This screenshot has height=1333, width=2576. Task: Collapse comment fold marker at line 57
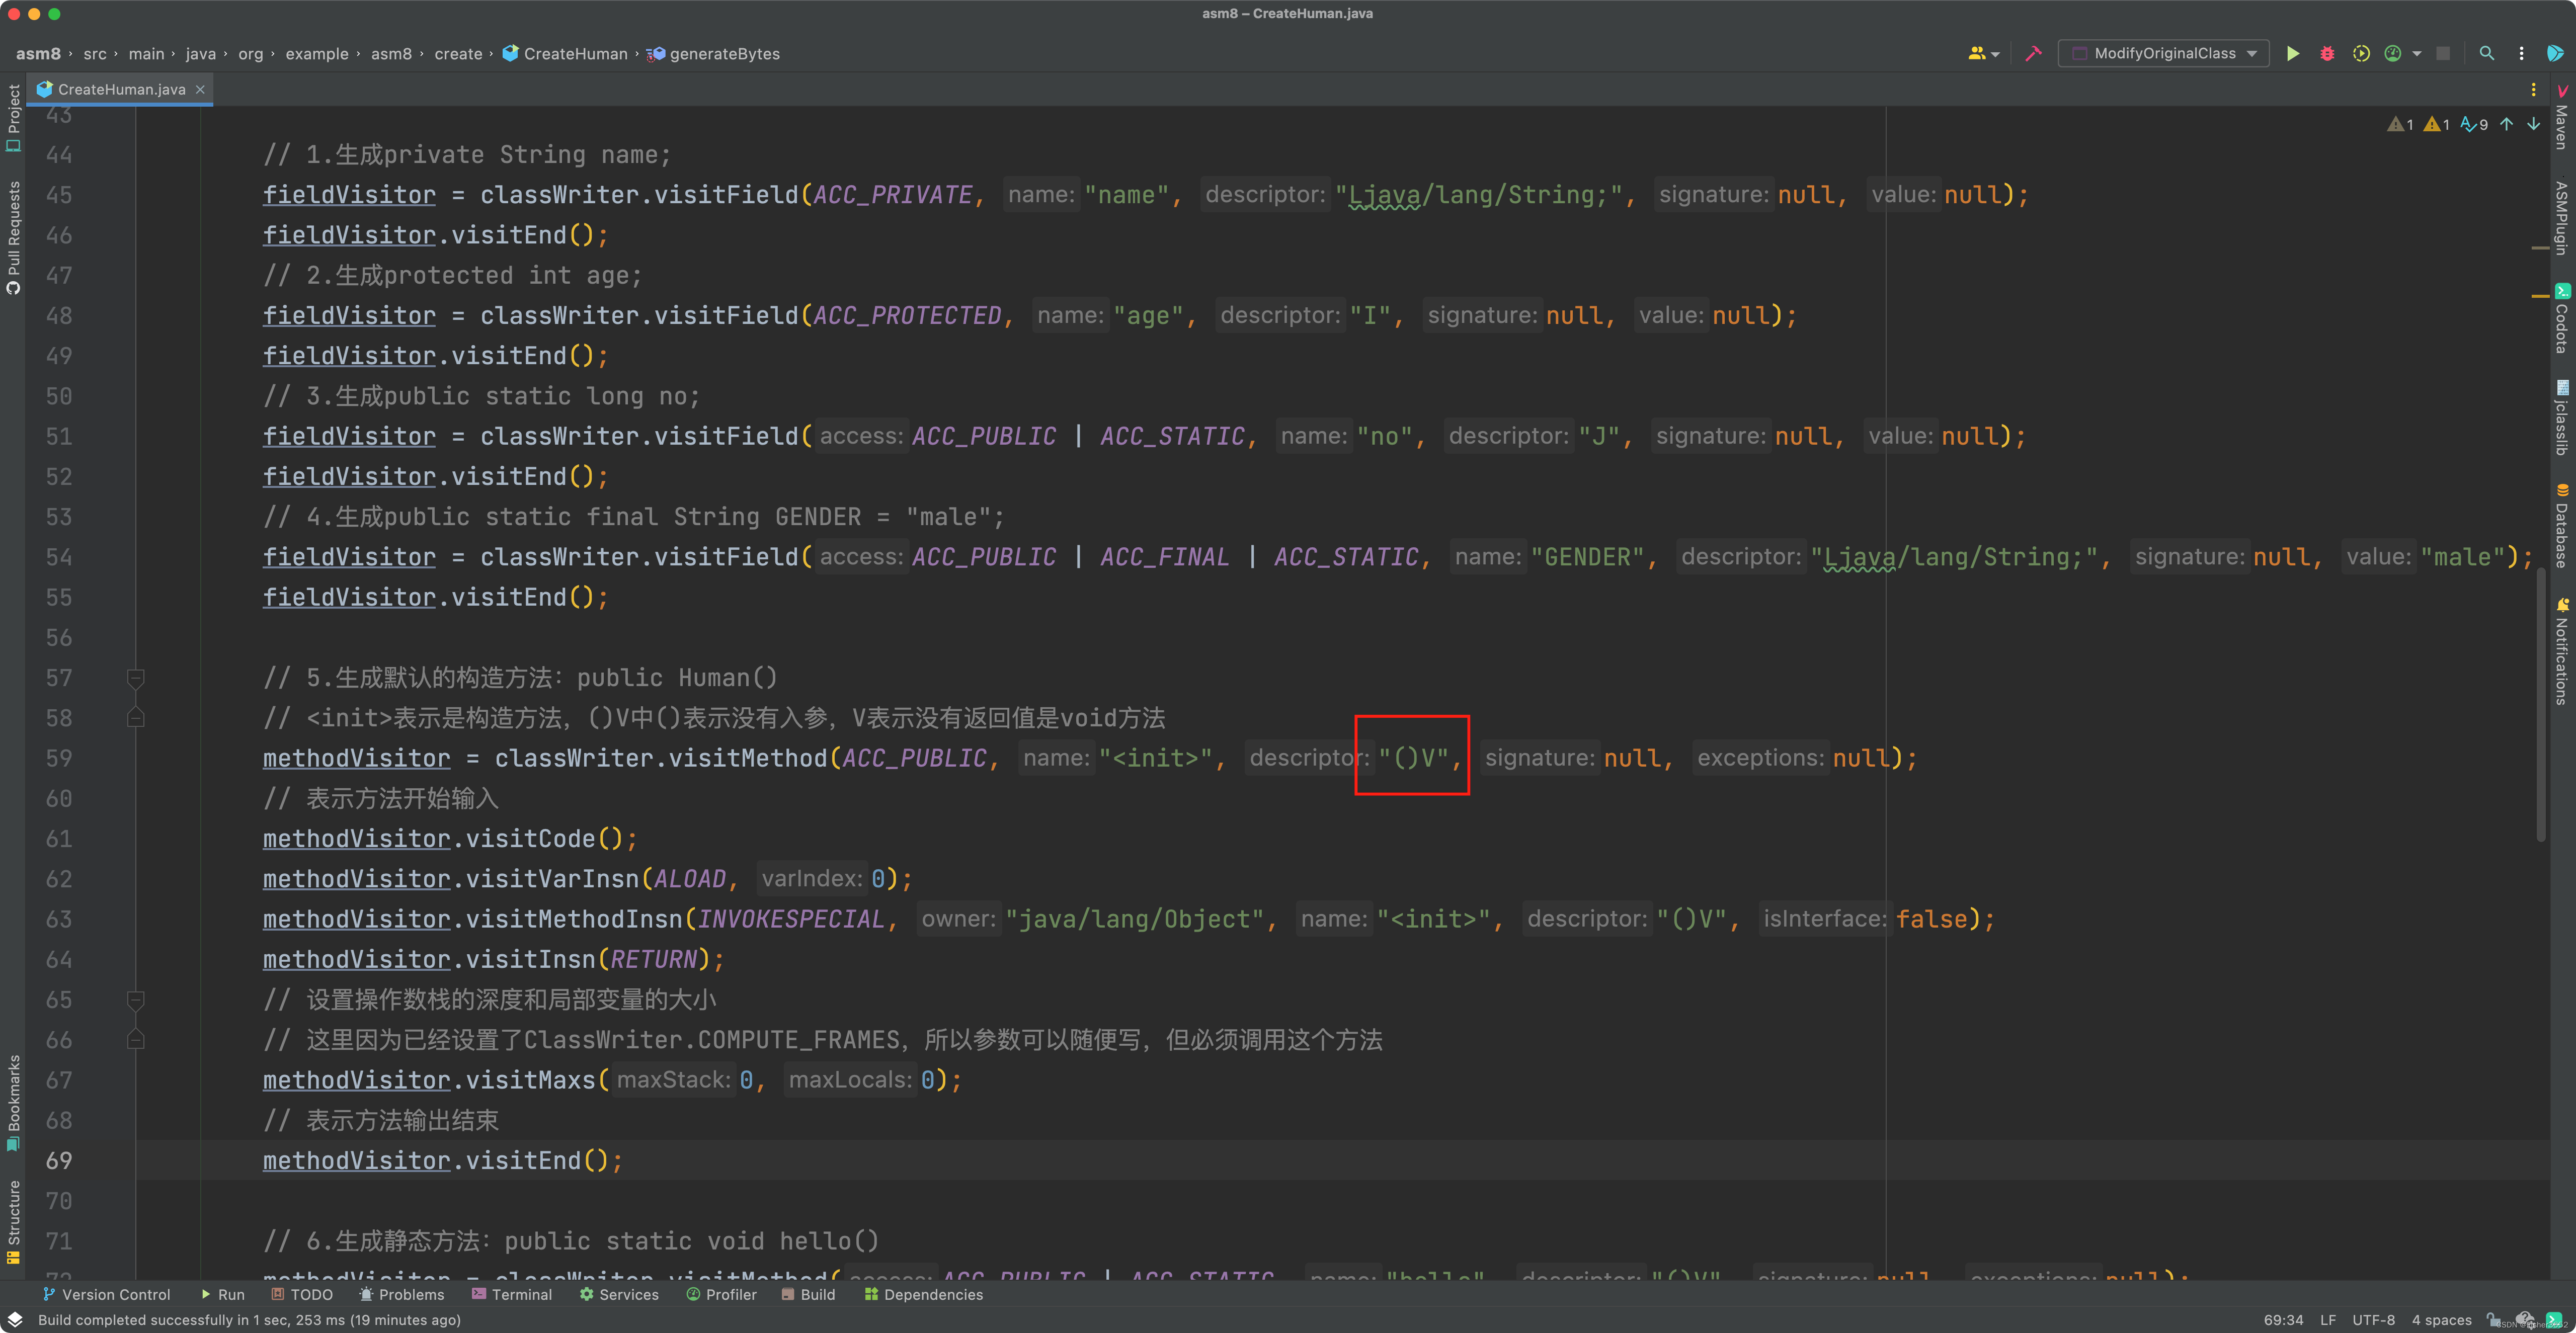[x=136, y=678]
